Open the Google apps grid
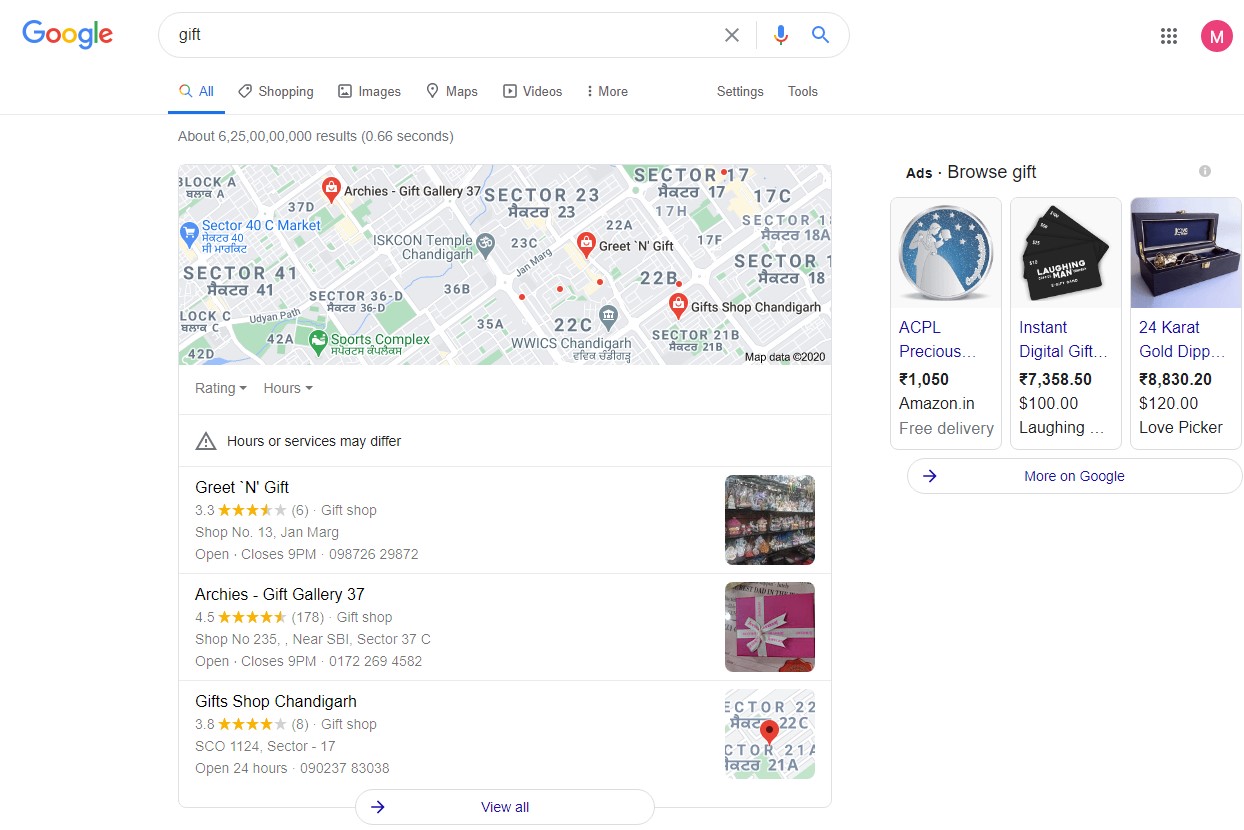The image size is (1244, 830). 1169,36
